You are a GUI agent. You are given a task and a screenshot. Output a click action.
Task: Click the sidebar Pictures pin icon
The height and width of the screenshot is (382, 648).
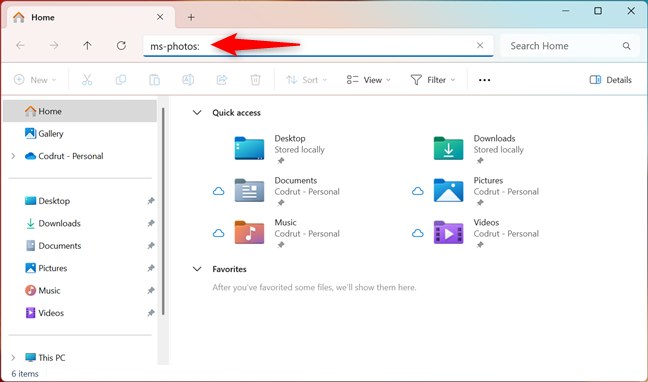click(x=151, y=268)
